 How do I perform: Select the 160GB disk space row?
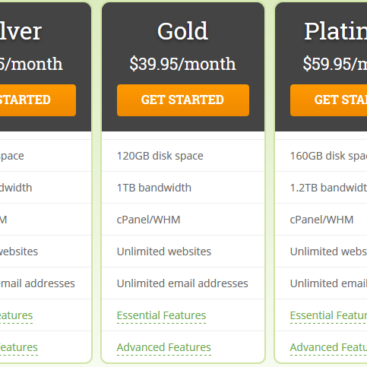click(x=321, y=156)
